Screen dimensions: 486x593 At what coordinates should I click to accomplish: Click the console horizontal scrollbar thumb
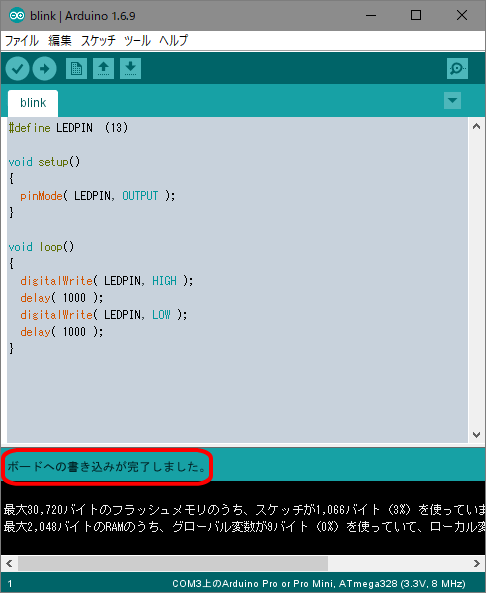[x=173, y=564]
